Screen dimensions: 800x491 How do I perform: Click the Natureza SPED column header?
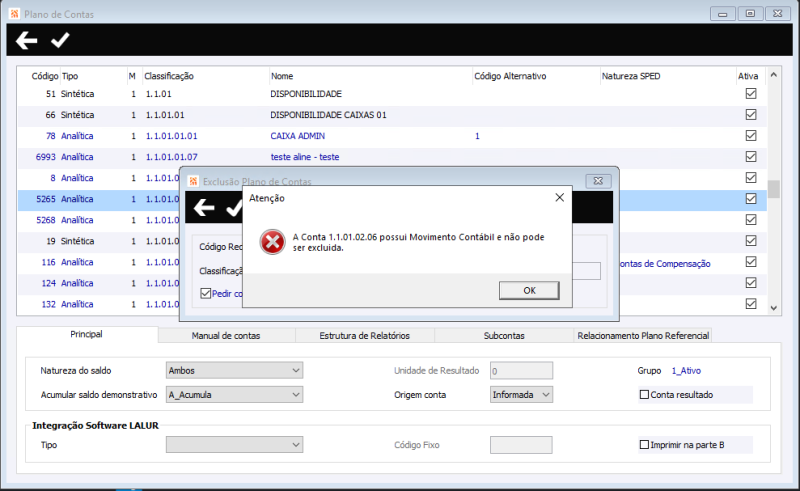pos(631,76)
